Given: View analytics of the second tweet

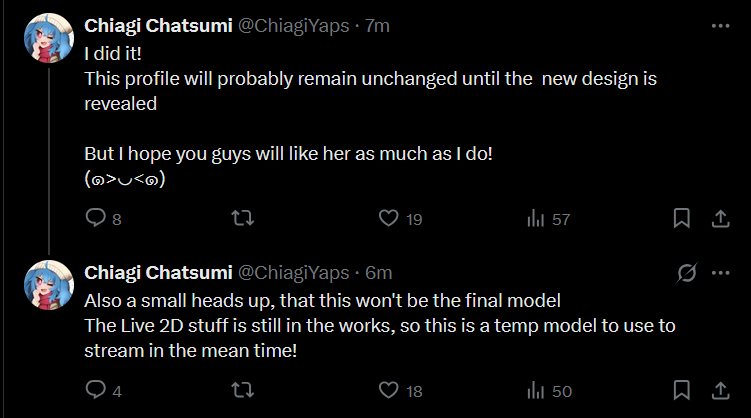Looking at the screenshot, I should point(534,390).
